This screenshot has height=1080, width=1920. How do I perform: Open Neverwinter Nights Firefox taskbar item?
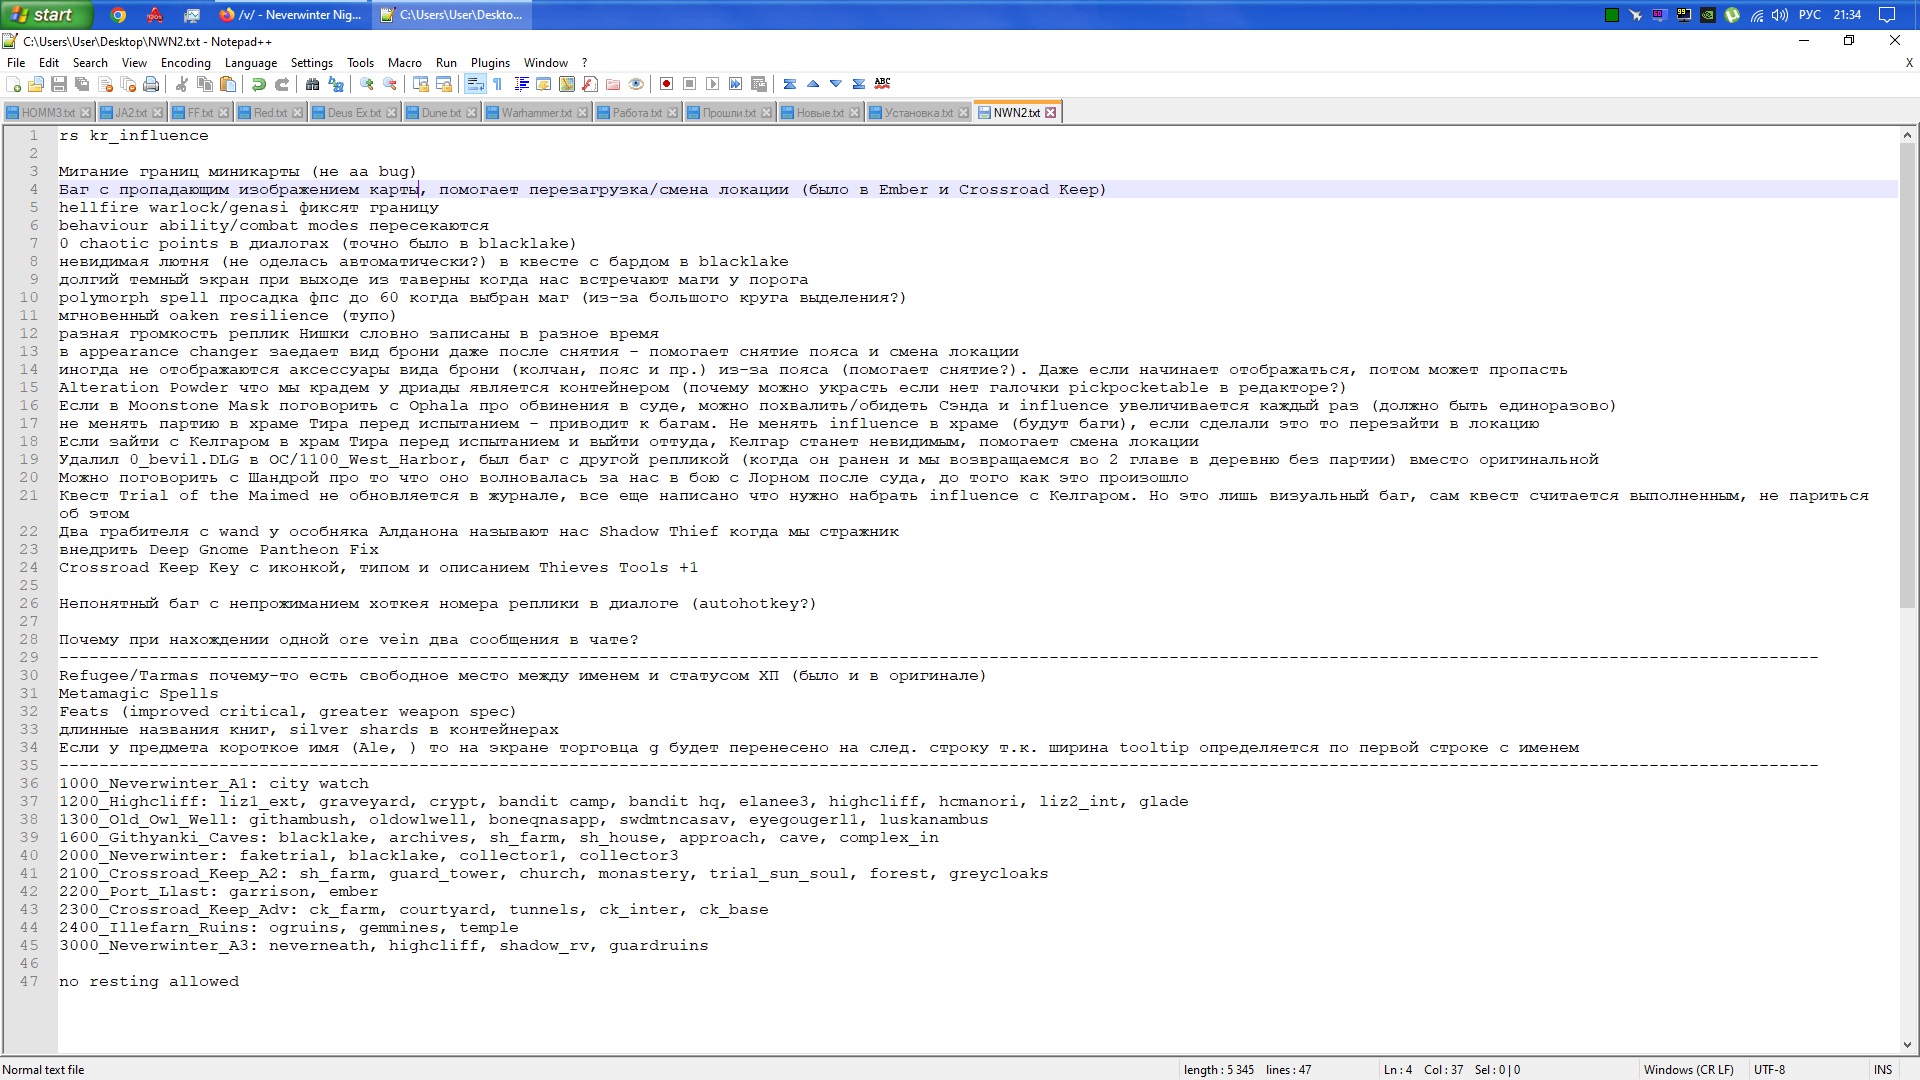(290, 14)
